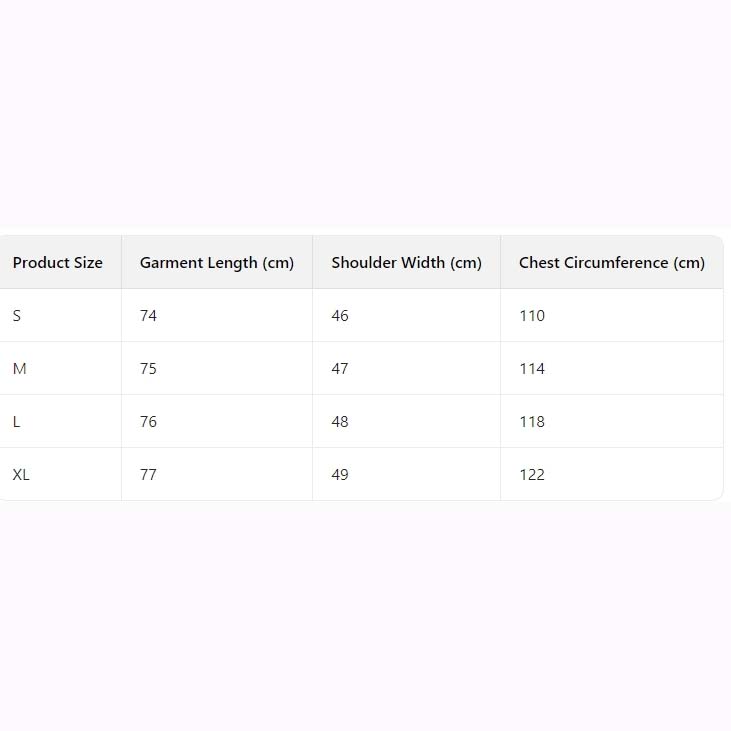The height and width of the screenshot is (731, 731).
Task: Click shoulder width value 46
Action: pos(340,316)
